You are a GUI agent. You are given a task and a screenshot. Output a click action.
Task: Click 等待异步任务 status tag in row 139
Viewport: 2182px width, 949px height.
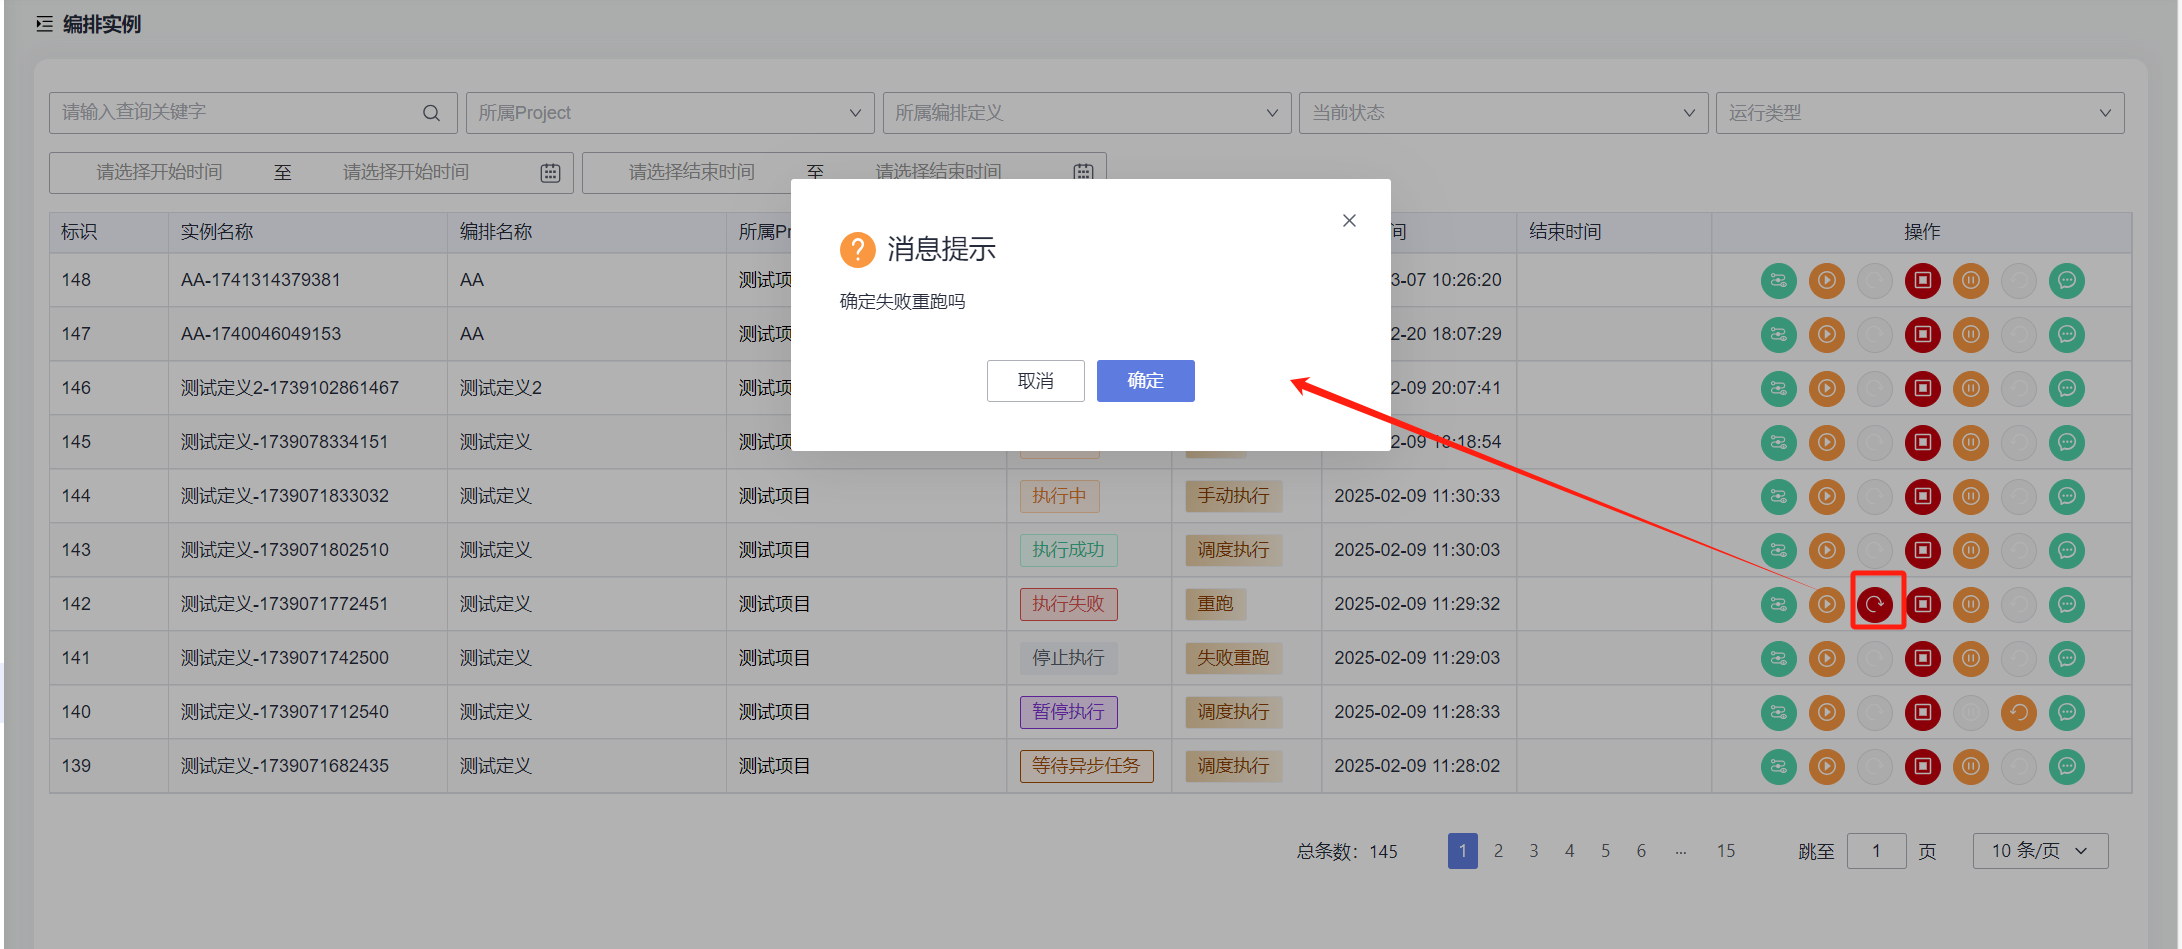pyautogui.click(x=1086, y=766)
